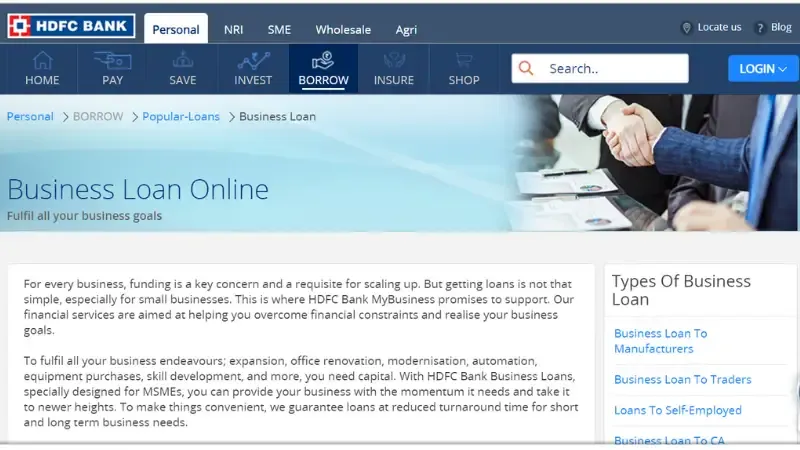Click inside the Search field
This screenshot has height=450, width=800.
point(600,68)
